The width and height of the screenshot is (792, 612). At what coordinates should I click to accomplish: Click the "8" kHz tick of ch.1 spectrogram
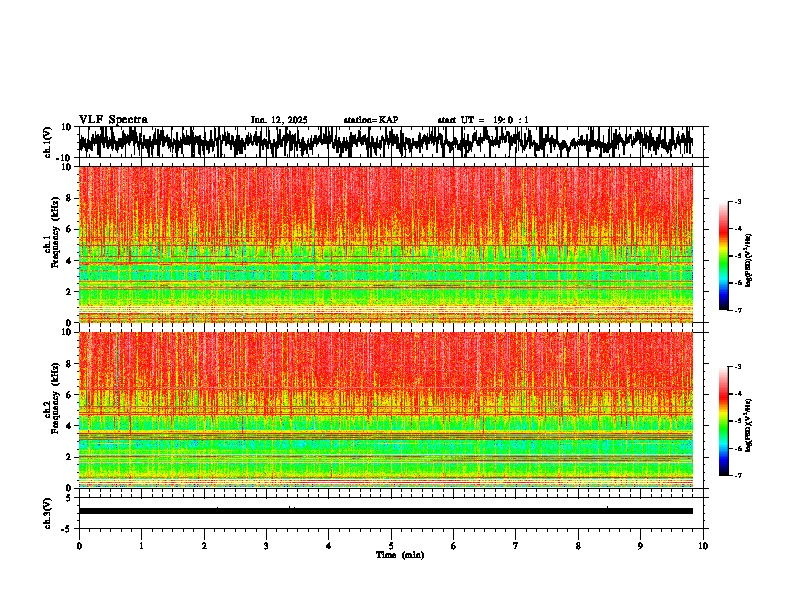(x=69, y=198)
